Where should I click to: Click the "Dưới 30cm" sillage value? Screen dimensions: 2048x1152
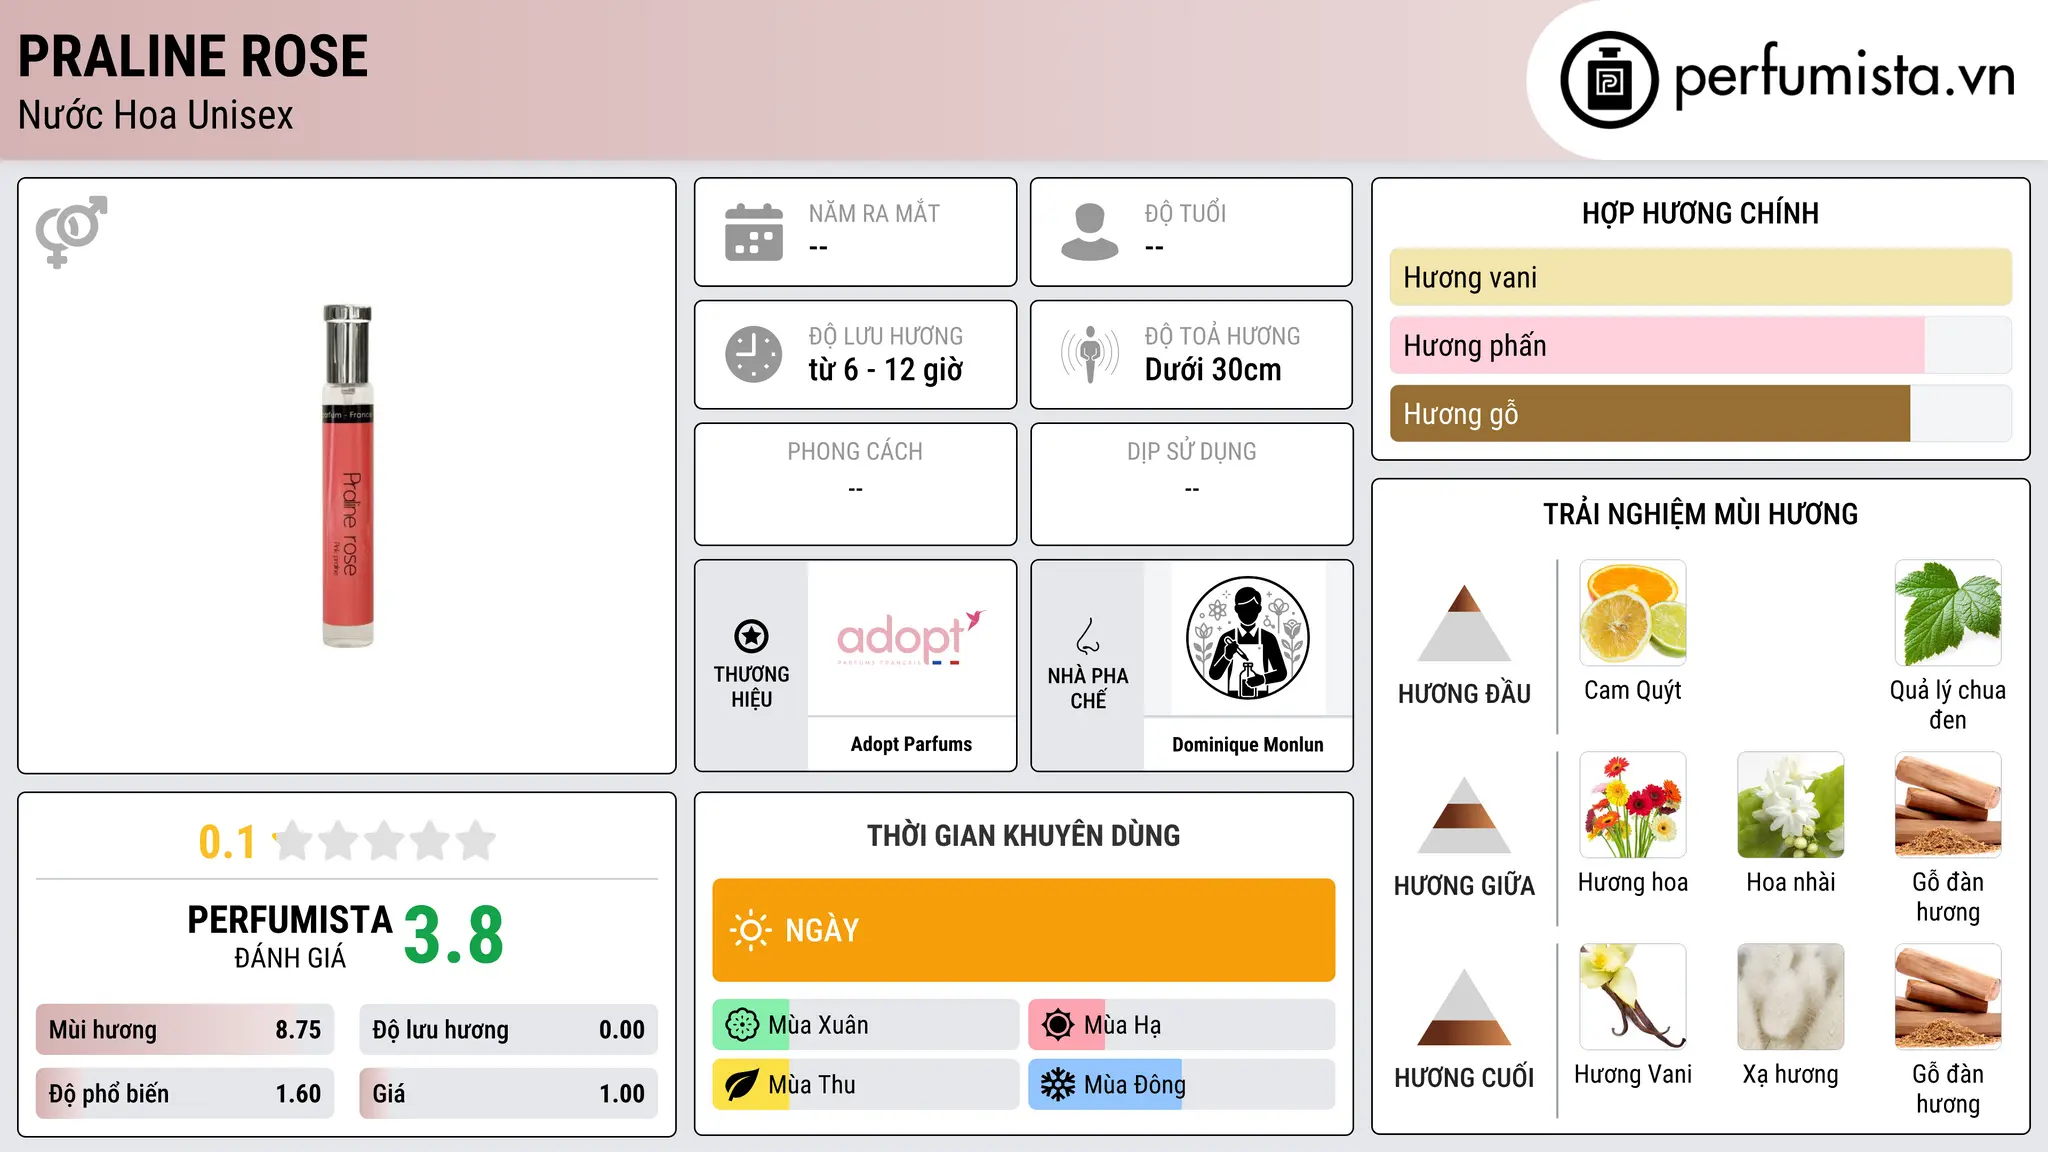pos(1213,370)
